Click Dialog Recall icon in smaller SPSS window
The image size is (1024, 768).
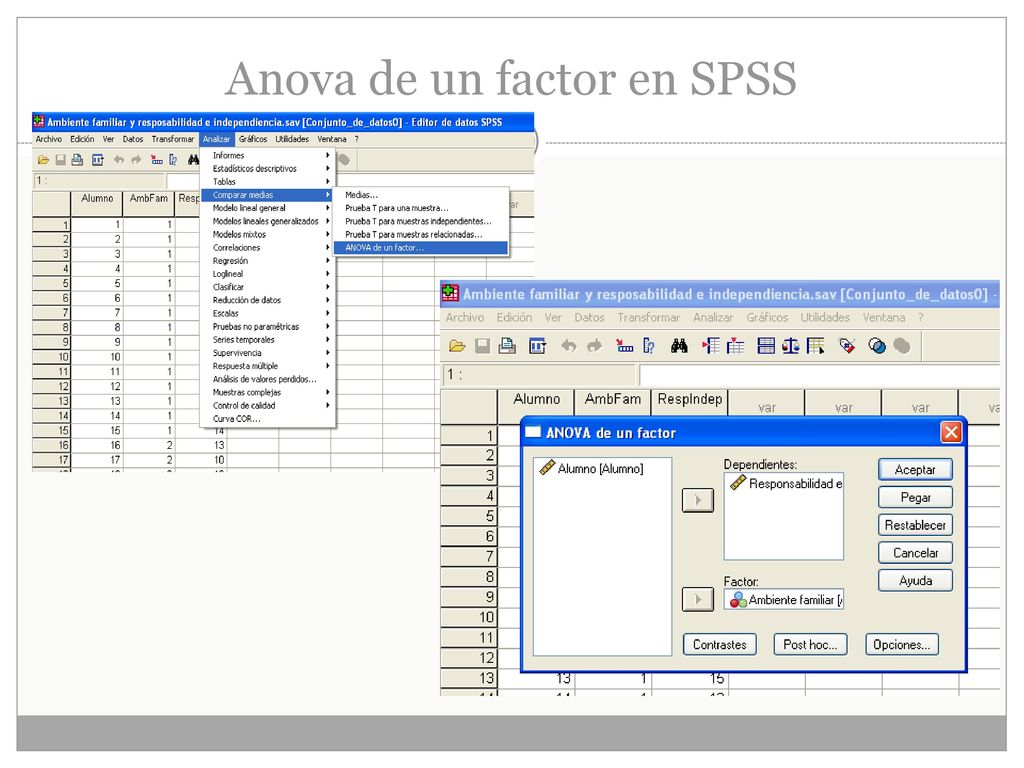click(x=97, y=160)
